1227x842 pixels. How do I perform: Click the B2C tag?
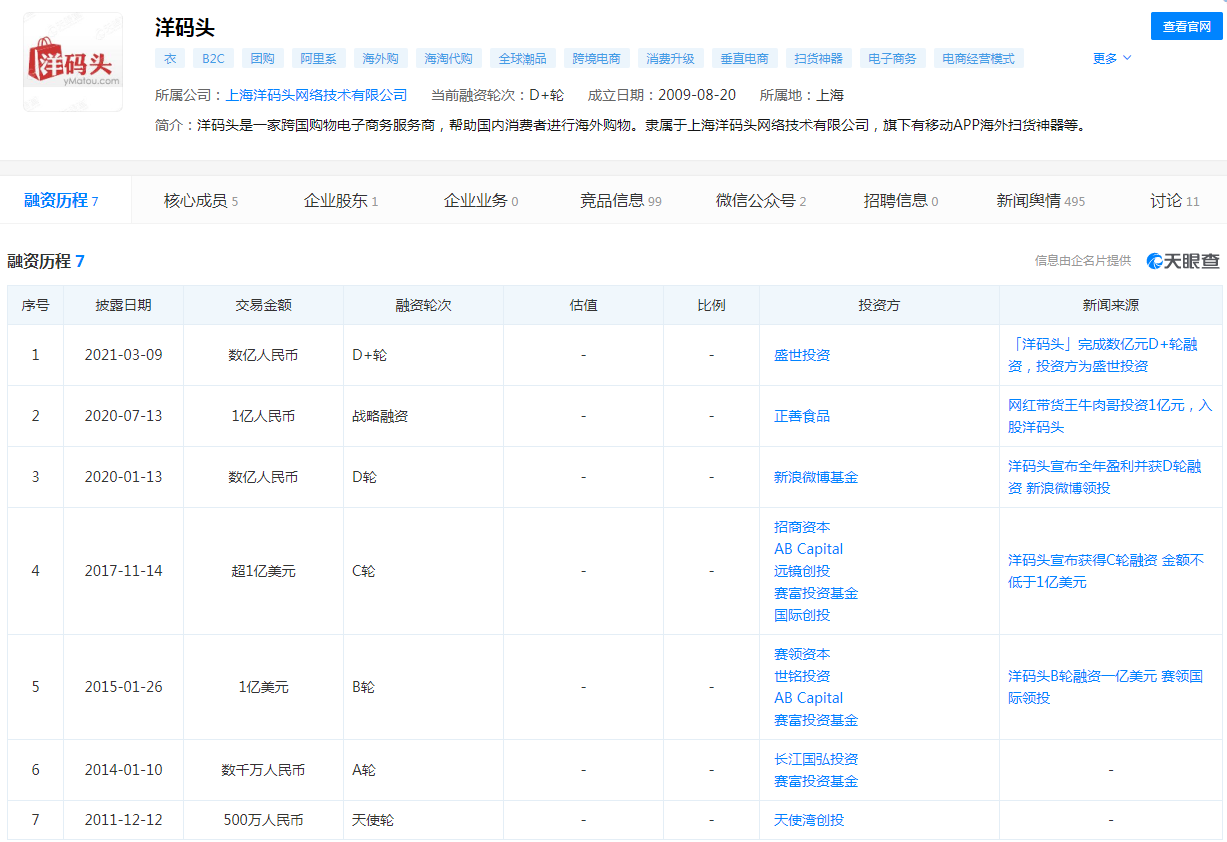coord(213,58)
